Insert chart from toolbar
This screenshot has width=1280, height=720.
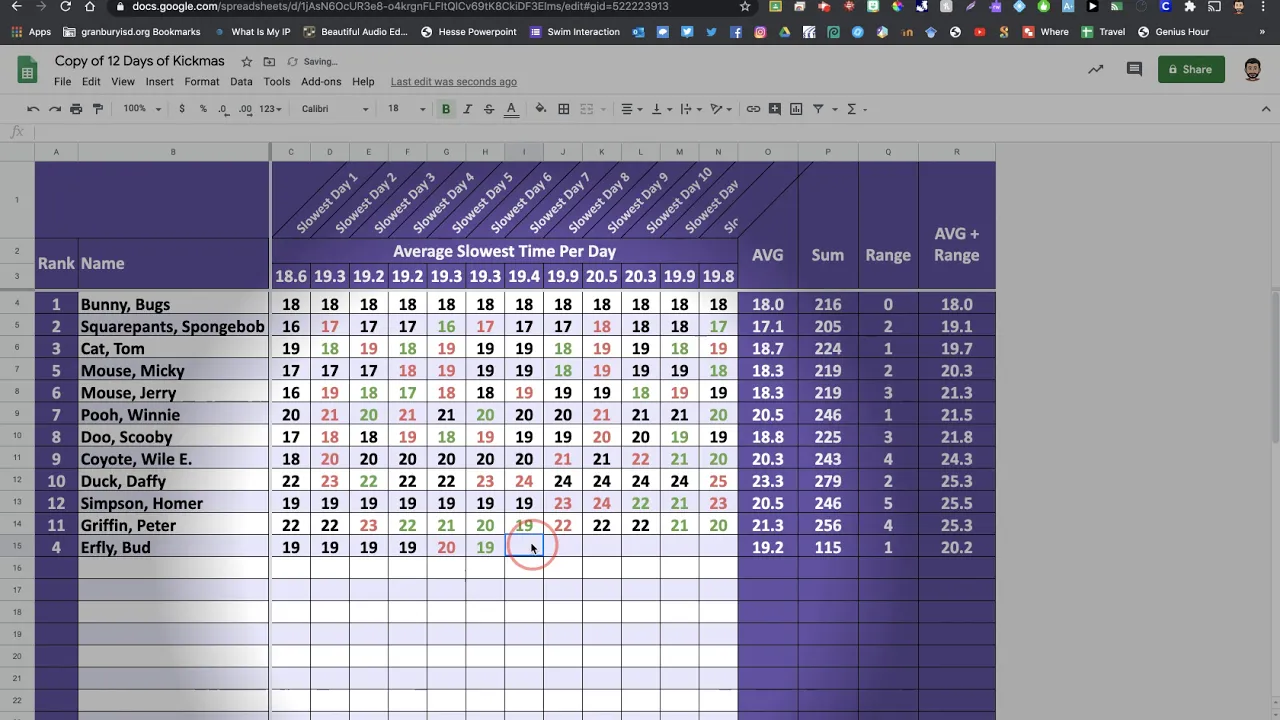[796, 109]
